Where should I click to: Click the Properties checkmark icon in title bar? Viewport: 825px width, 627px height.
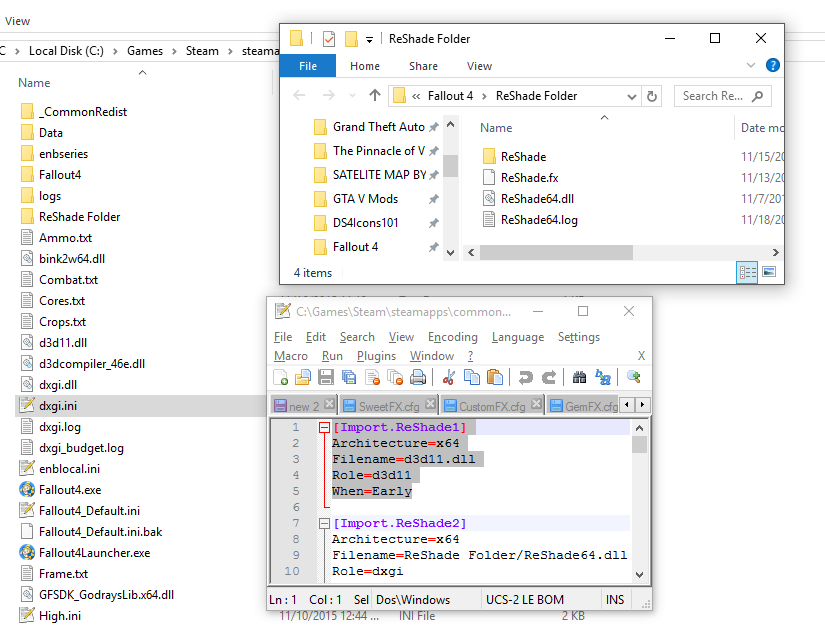coord(329,38)
